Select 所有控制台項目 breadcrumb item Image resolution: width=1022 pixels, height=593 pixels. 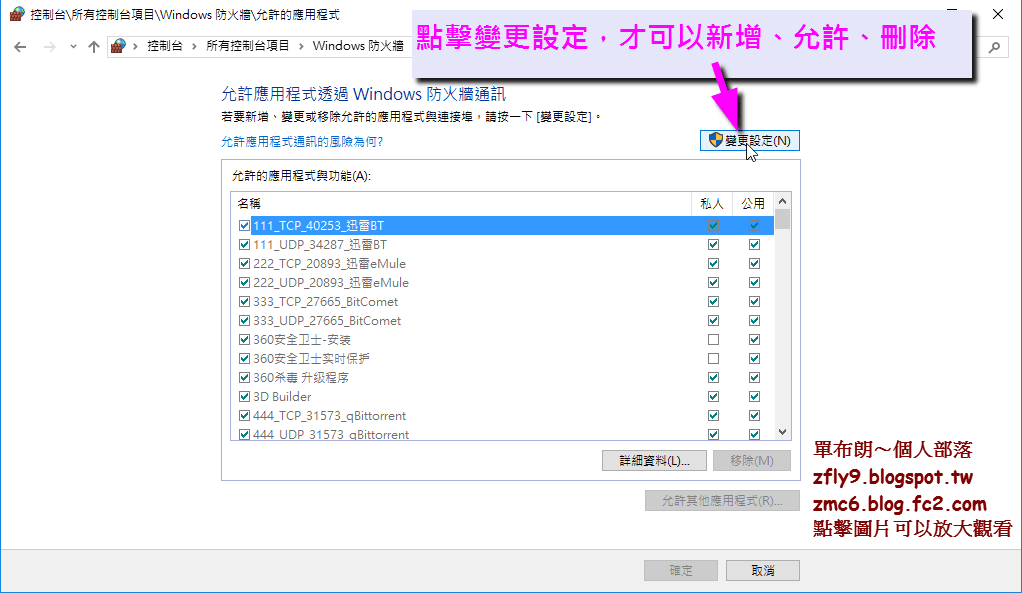point(248,46)
